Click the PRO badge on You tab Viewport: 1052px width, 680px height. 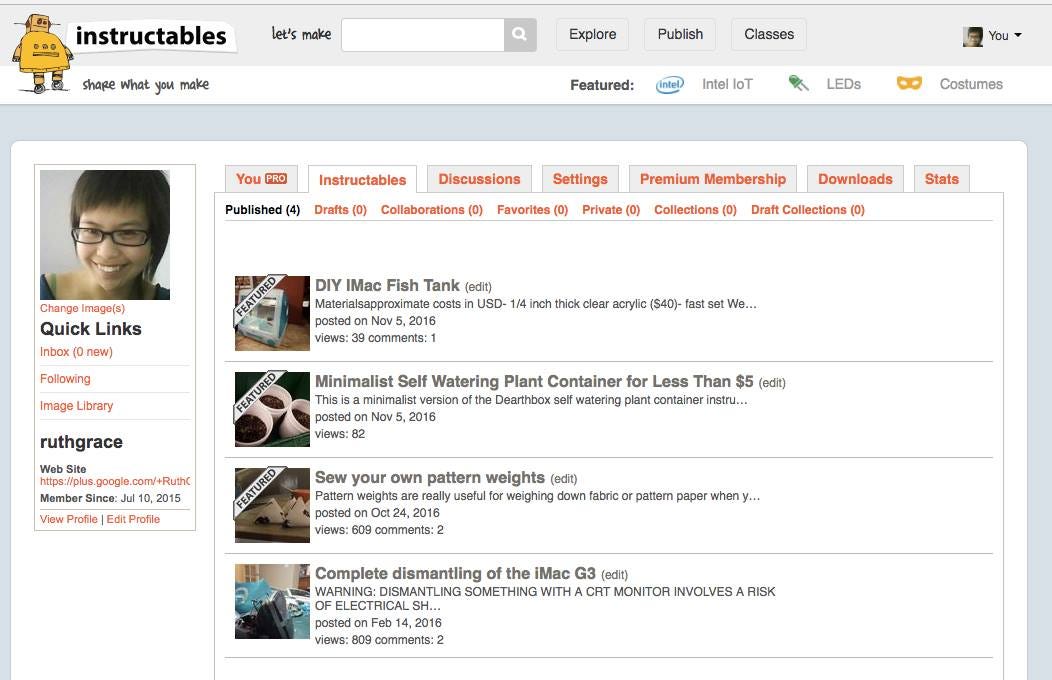[x=276, y=178]
